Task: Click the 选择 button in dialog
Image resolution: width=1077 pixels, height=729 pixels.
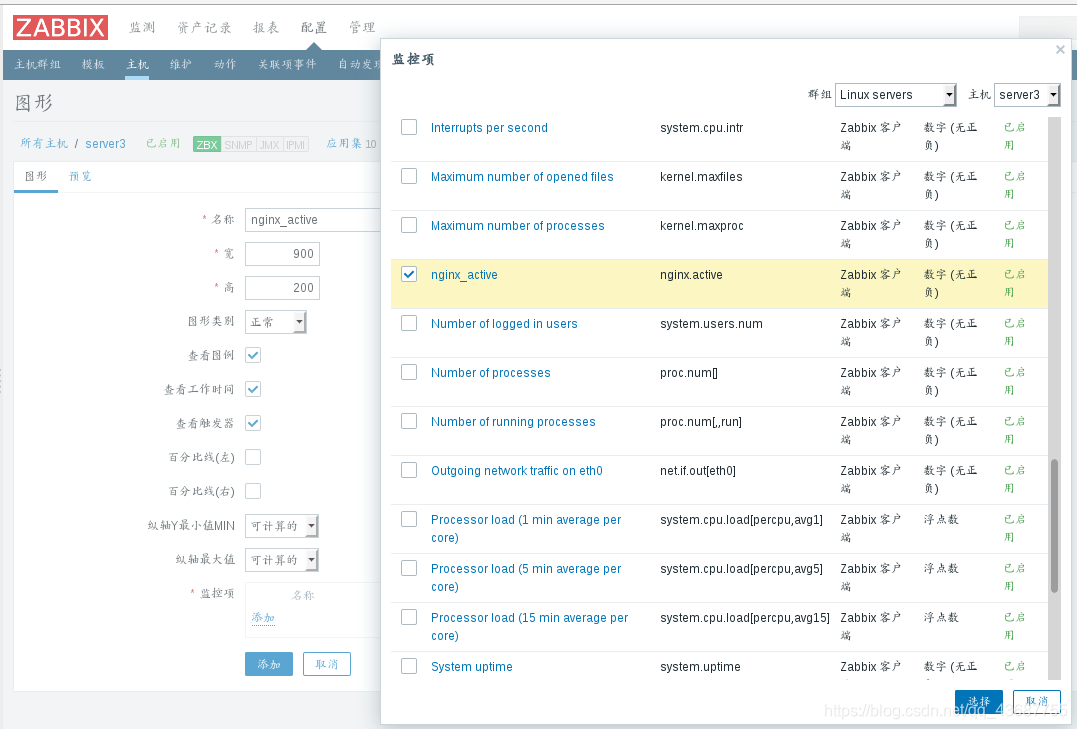Action: [979, 702]
